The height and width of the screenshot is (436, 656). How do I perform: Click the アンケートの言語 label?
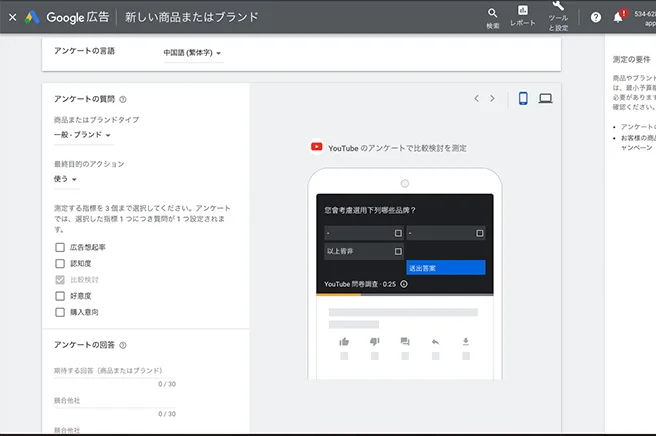(x=84, y=51)
